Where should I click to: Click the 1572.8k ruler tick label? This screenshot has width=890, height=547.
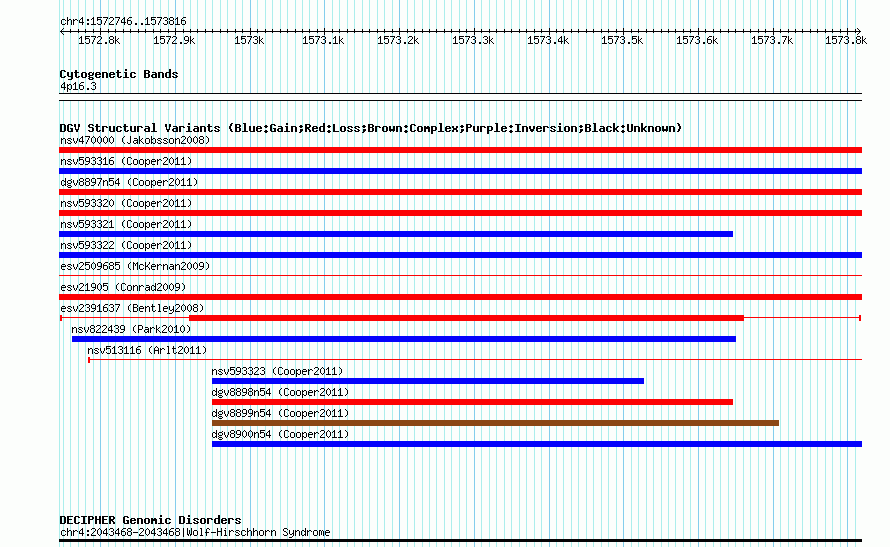99,41
